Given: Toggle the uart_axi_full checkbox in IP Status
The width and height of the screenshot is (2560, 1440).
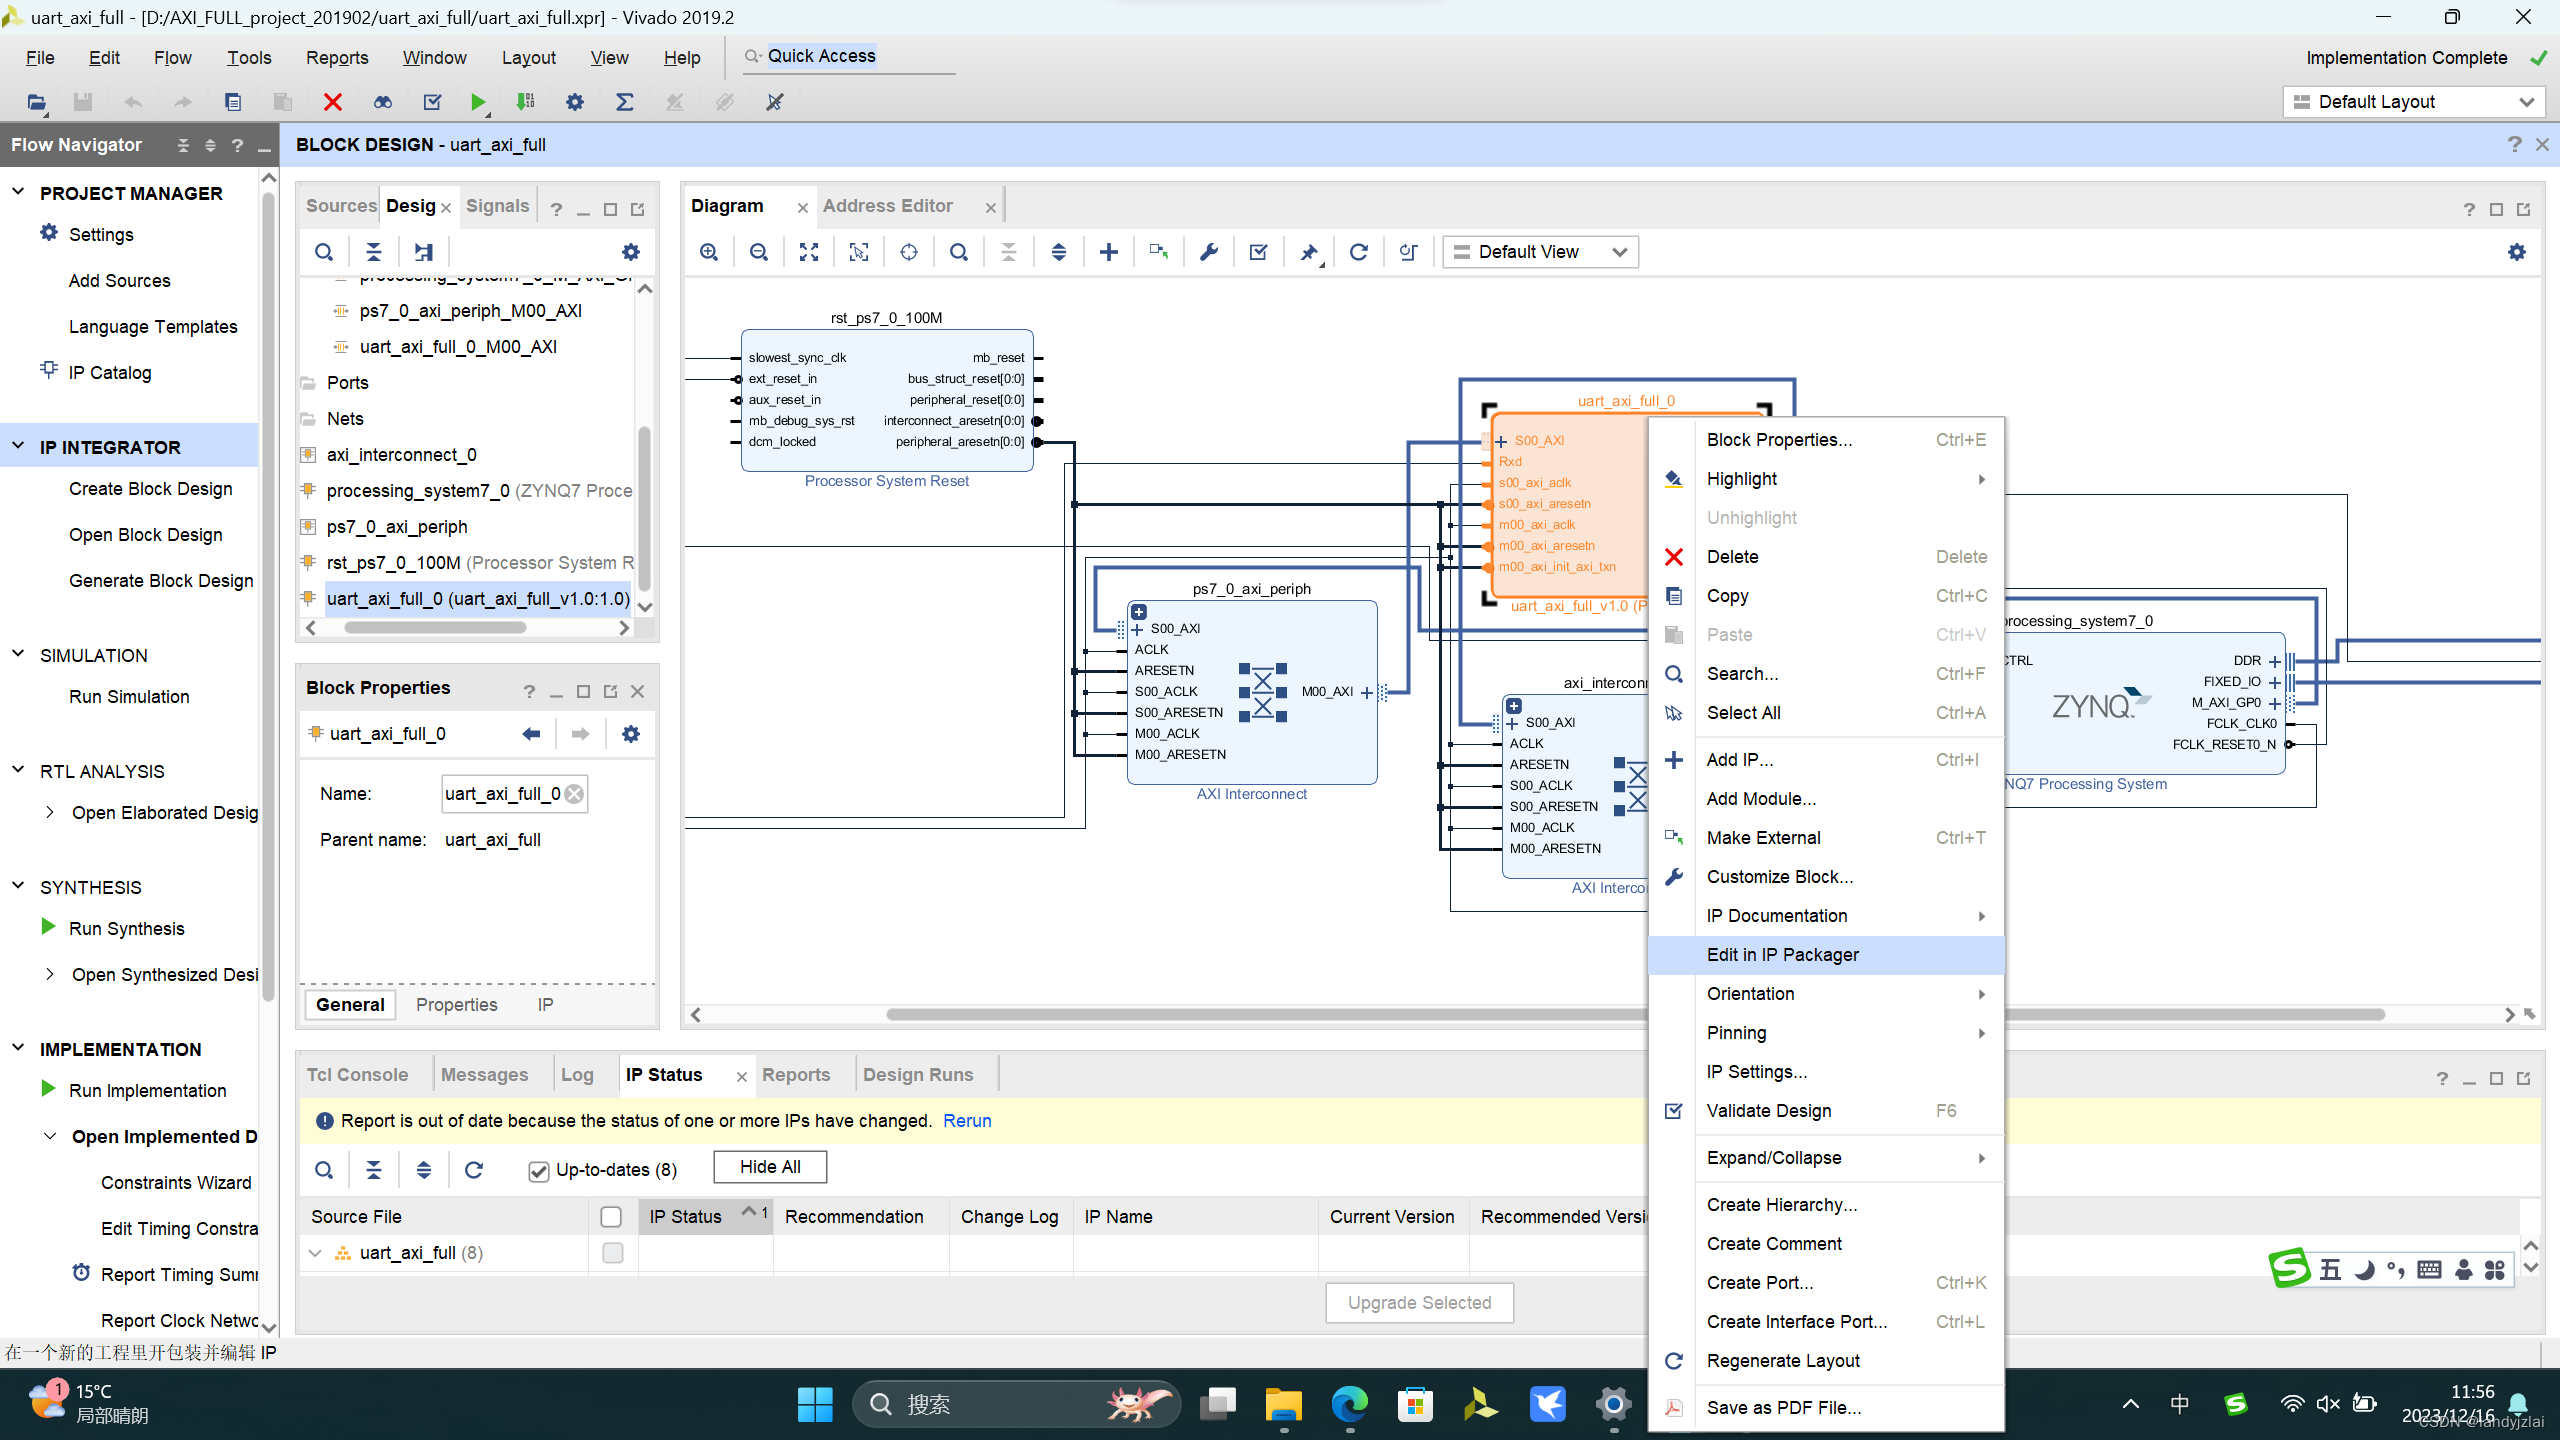Looking at the screenshot, I should [x=612, y=1252].
